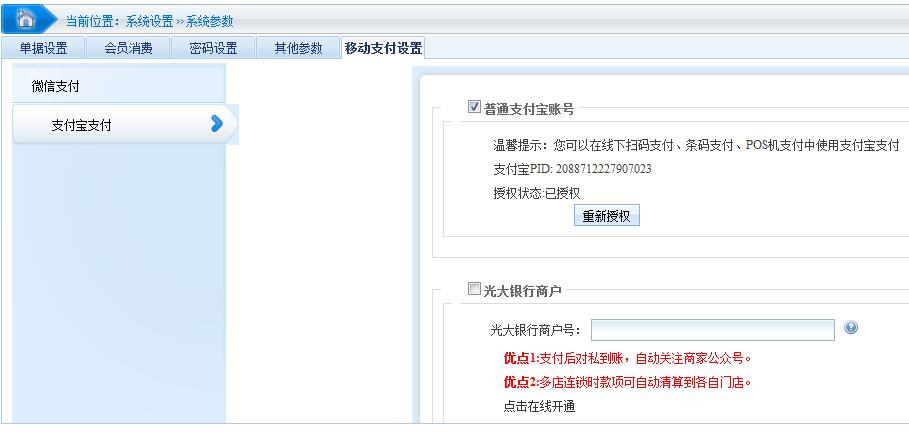Screen dimensions: 909x445
Task: Open the 会员消费 tab
Action: click(x=128, y=48)
